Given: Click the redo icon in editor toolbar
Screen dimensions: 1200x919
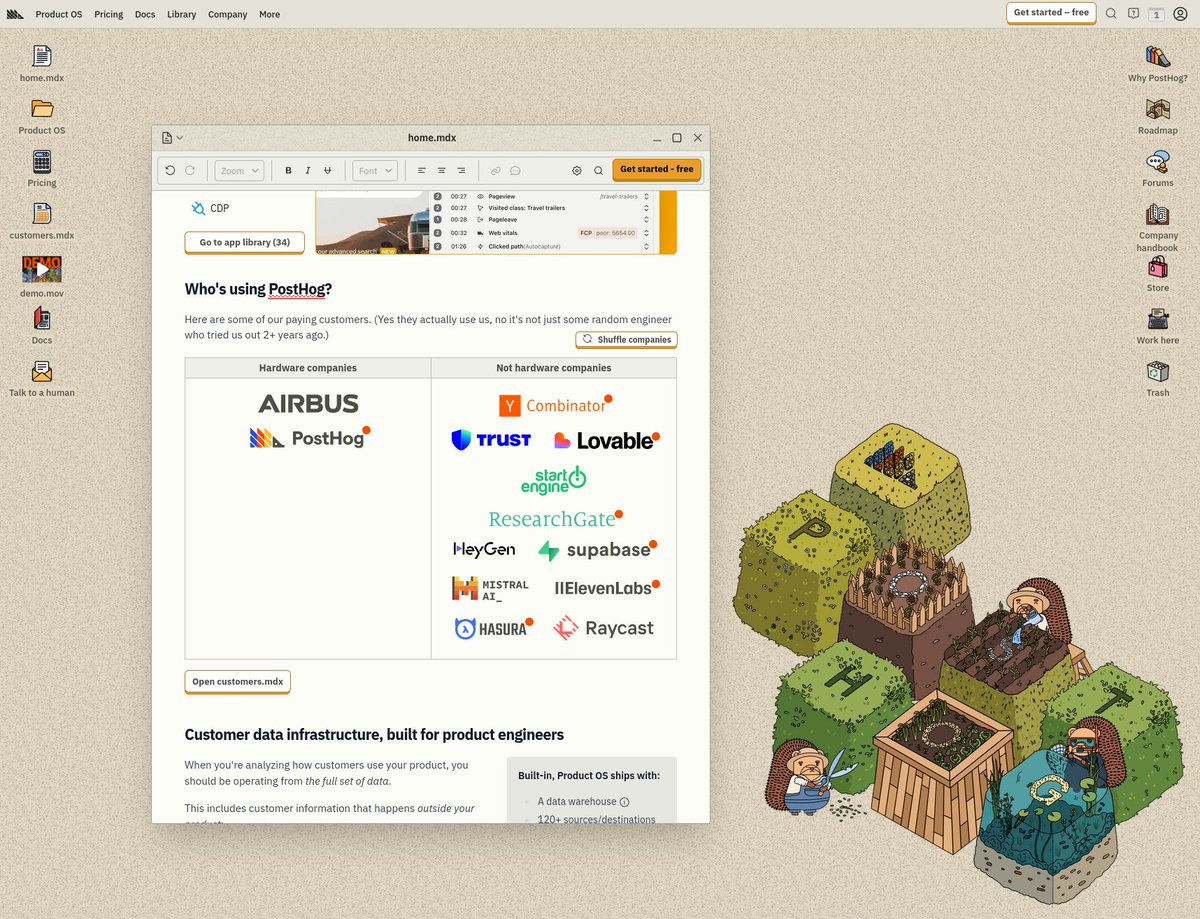Looking at the screenshot, I should [x=190, y=171].
